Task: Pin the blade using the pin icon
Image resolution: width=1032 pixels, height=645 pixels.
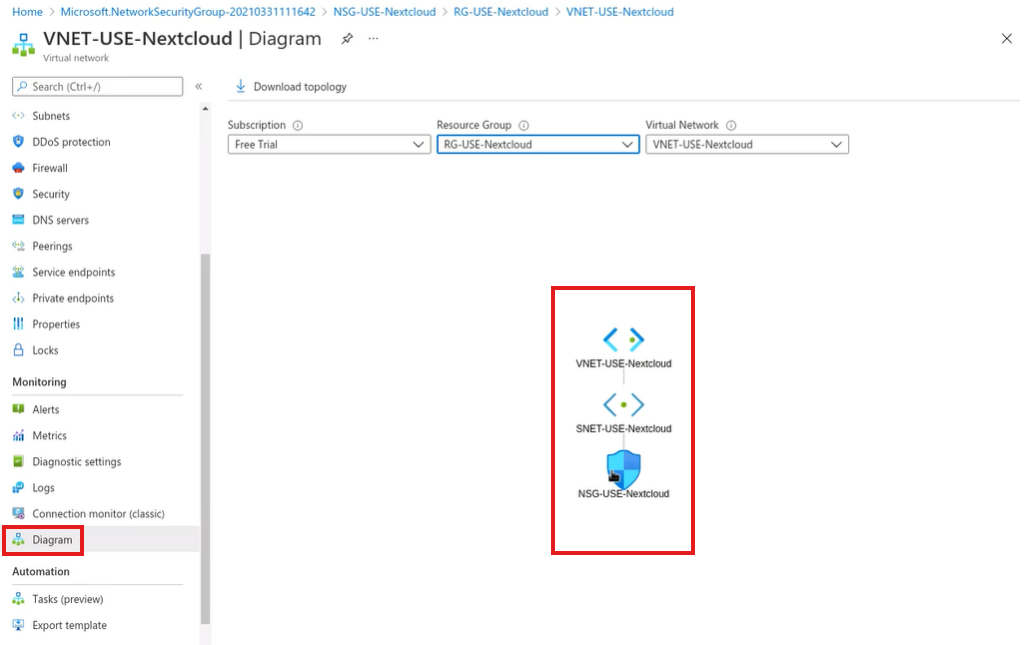Action: click(x=347, y=39)
